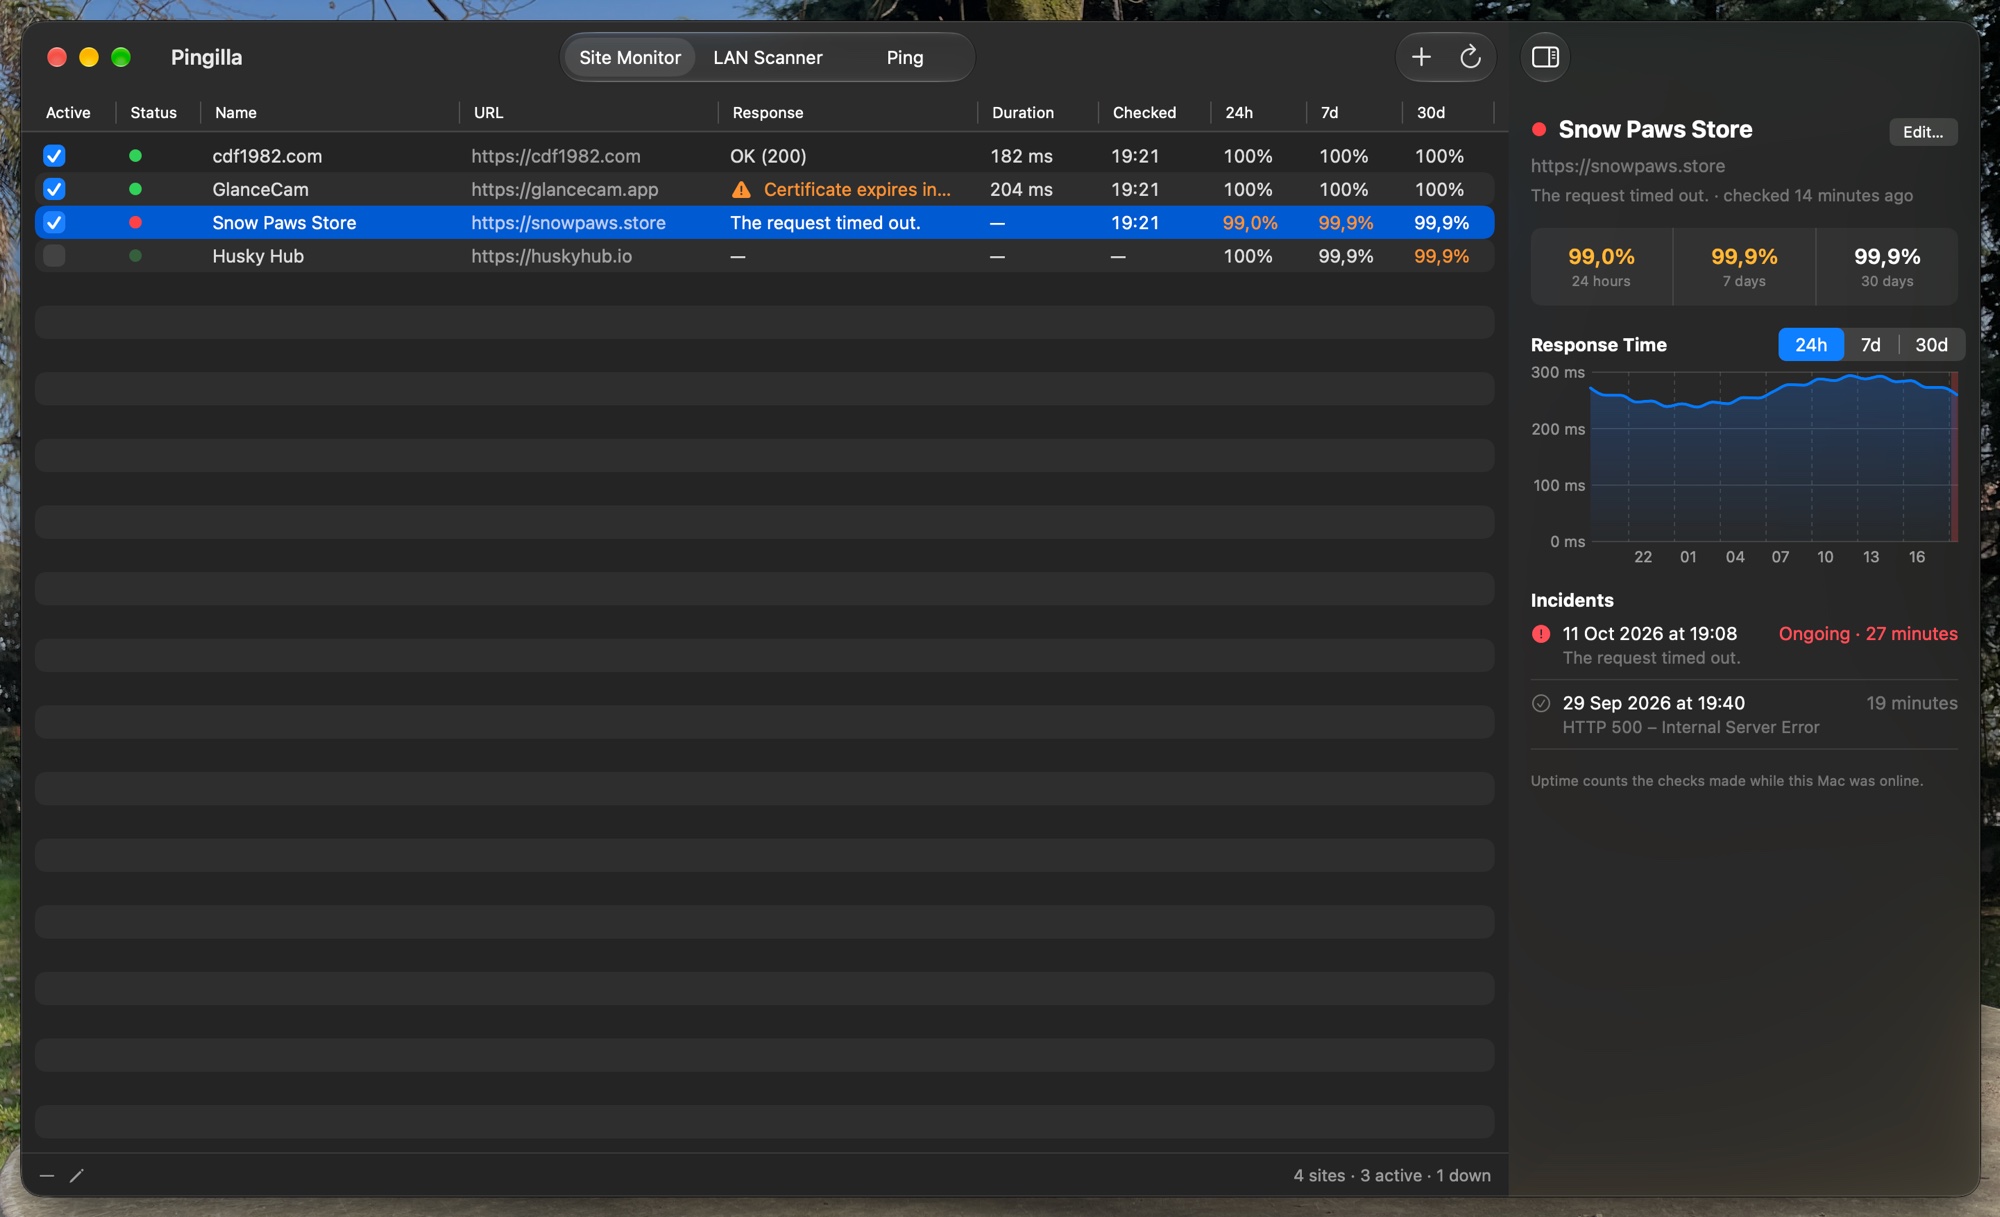Open https://snowpaws.store link in sidebar
Image resolution: width=2000 pixels, height=1217 pixels.
1627,166
